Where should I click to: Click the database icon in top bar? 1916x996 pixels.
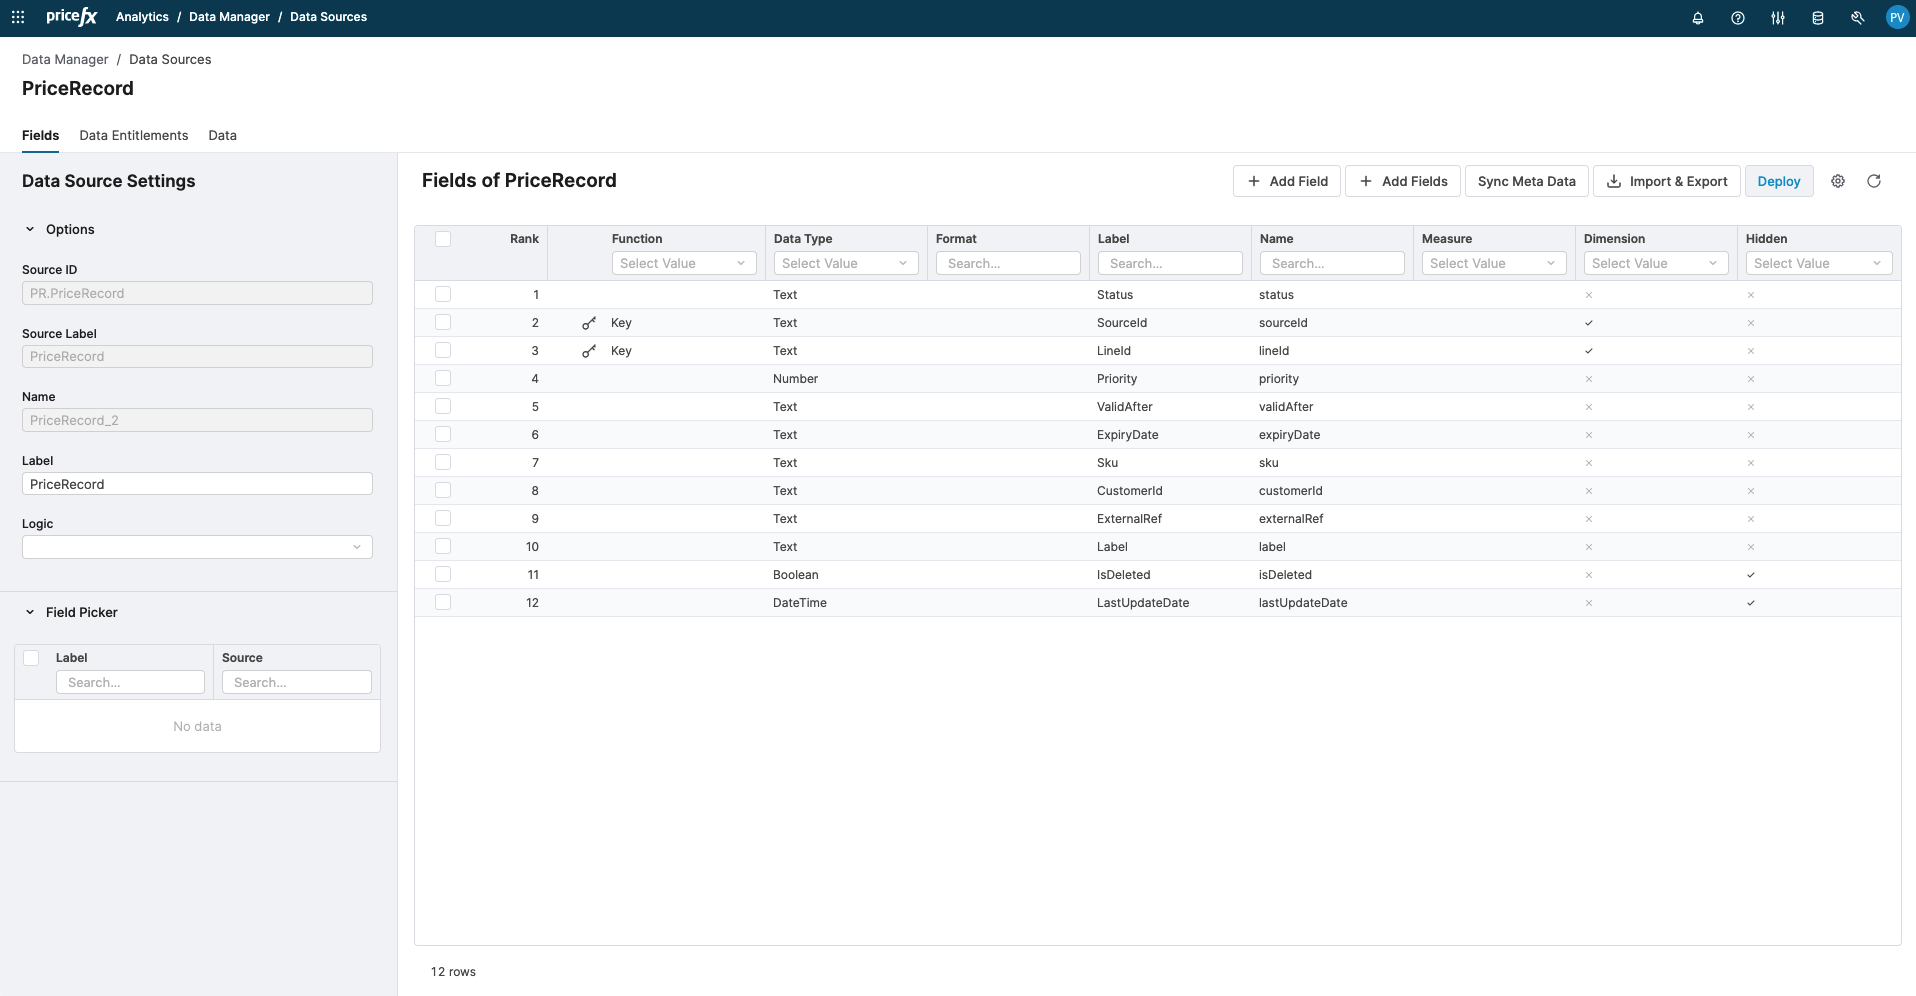(1817, 18)
